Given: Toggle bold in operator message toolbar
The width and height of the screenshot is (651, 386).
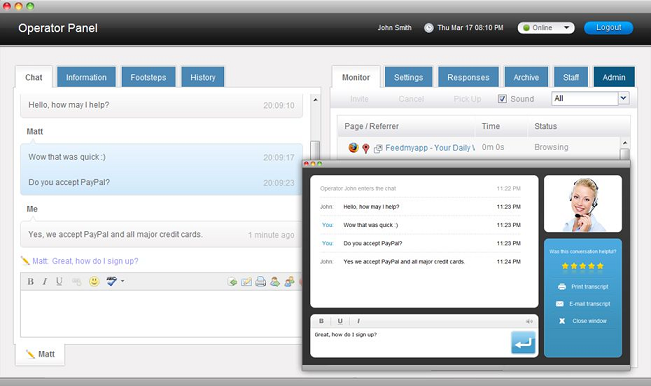Looking at the screenshot, I should pyautogui.click(x=30, y=281).
